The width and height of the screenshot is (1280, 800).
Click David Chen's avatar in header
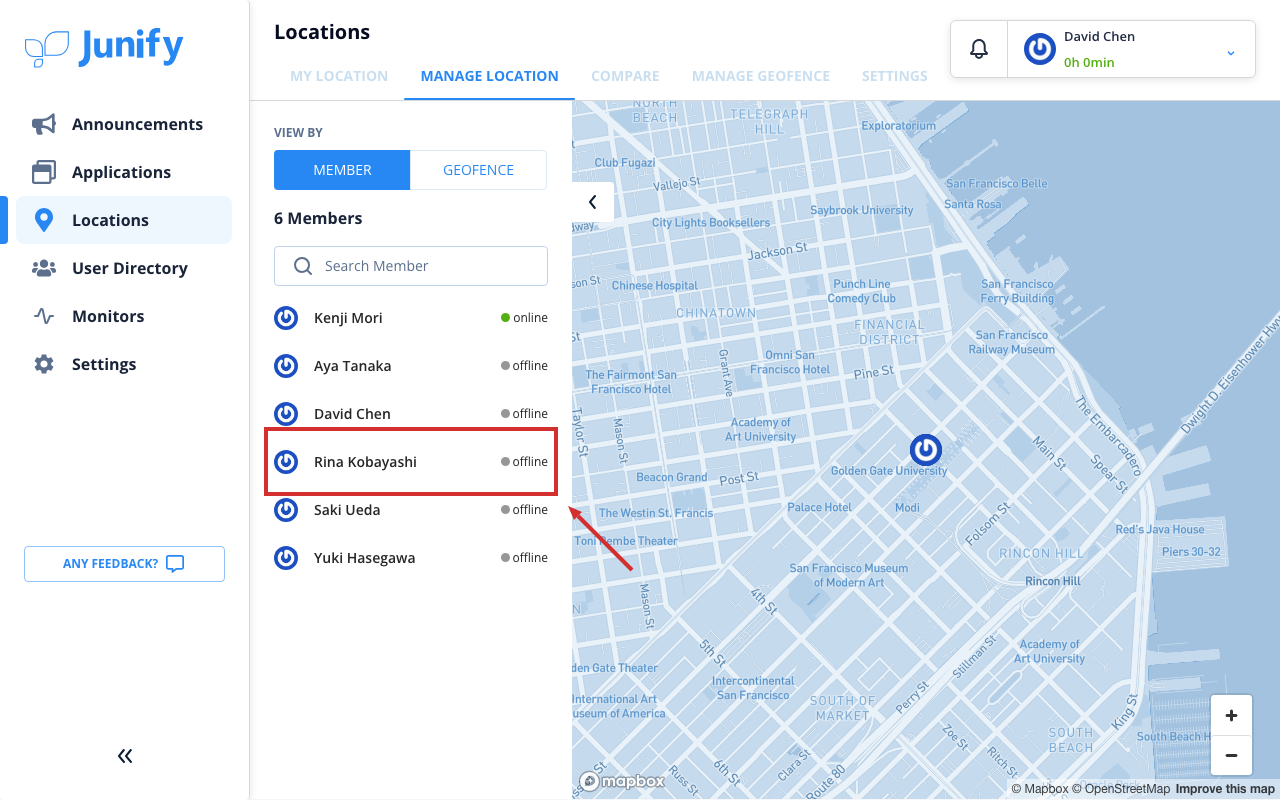click(x=1040, y=49)
